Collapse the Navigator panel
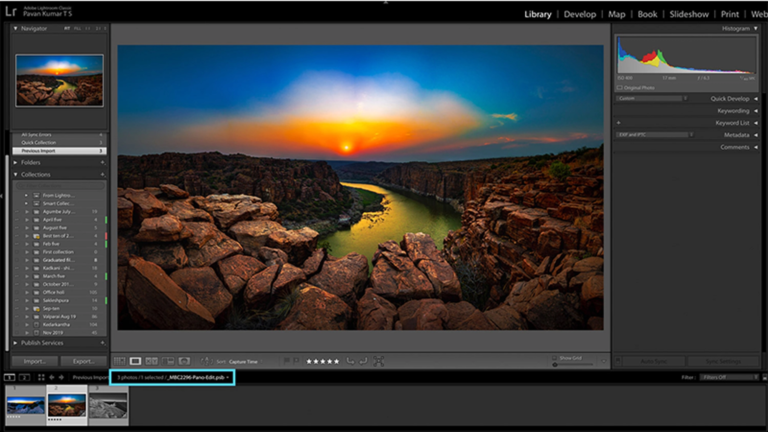The width and height of the screenshot is (768, 432). point(16,29)
